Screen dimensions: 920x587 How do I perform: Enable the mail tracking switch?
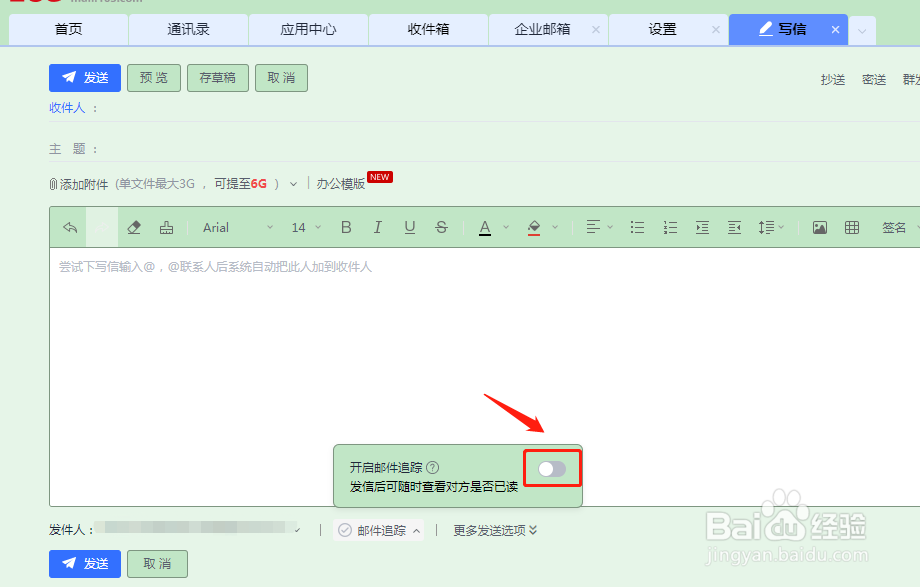point(552,468)
